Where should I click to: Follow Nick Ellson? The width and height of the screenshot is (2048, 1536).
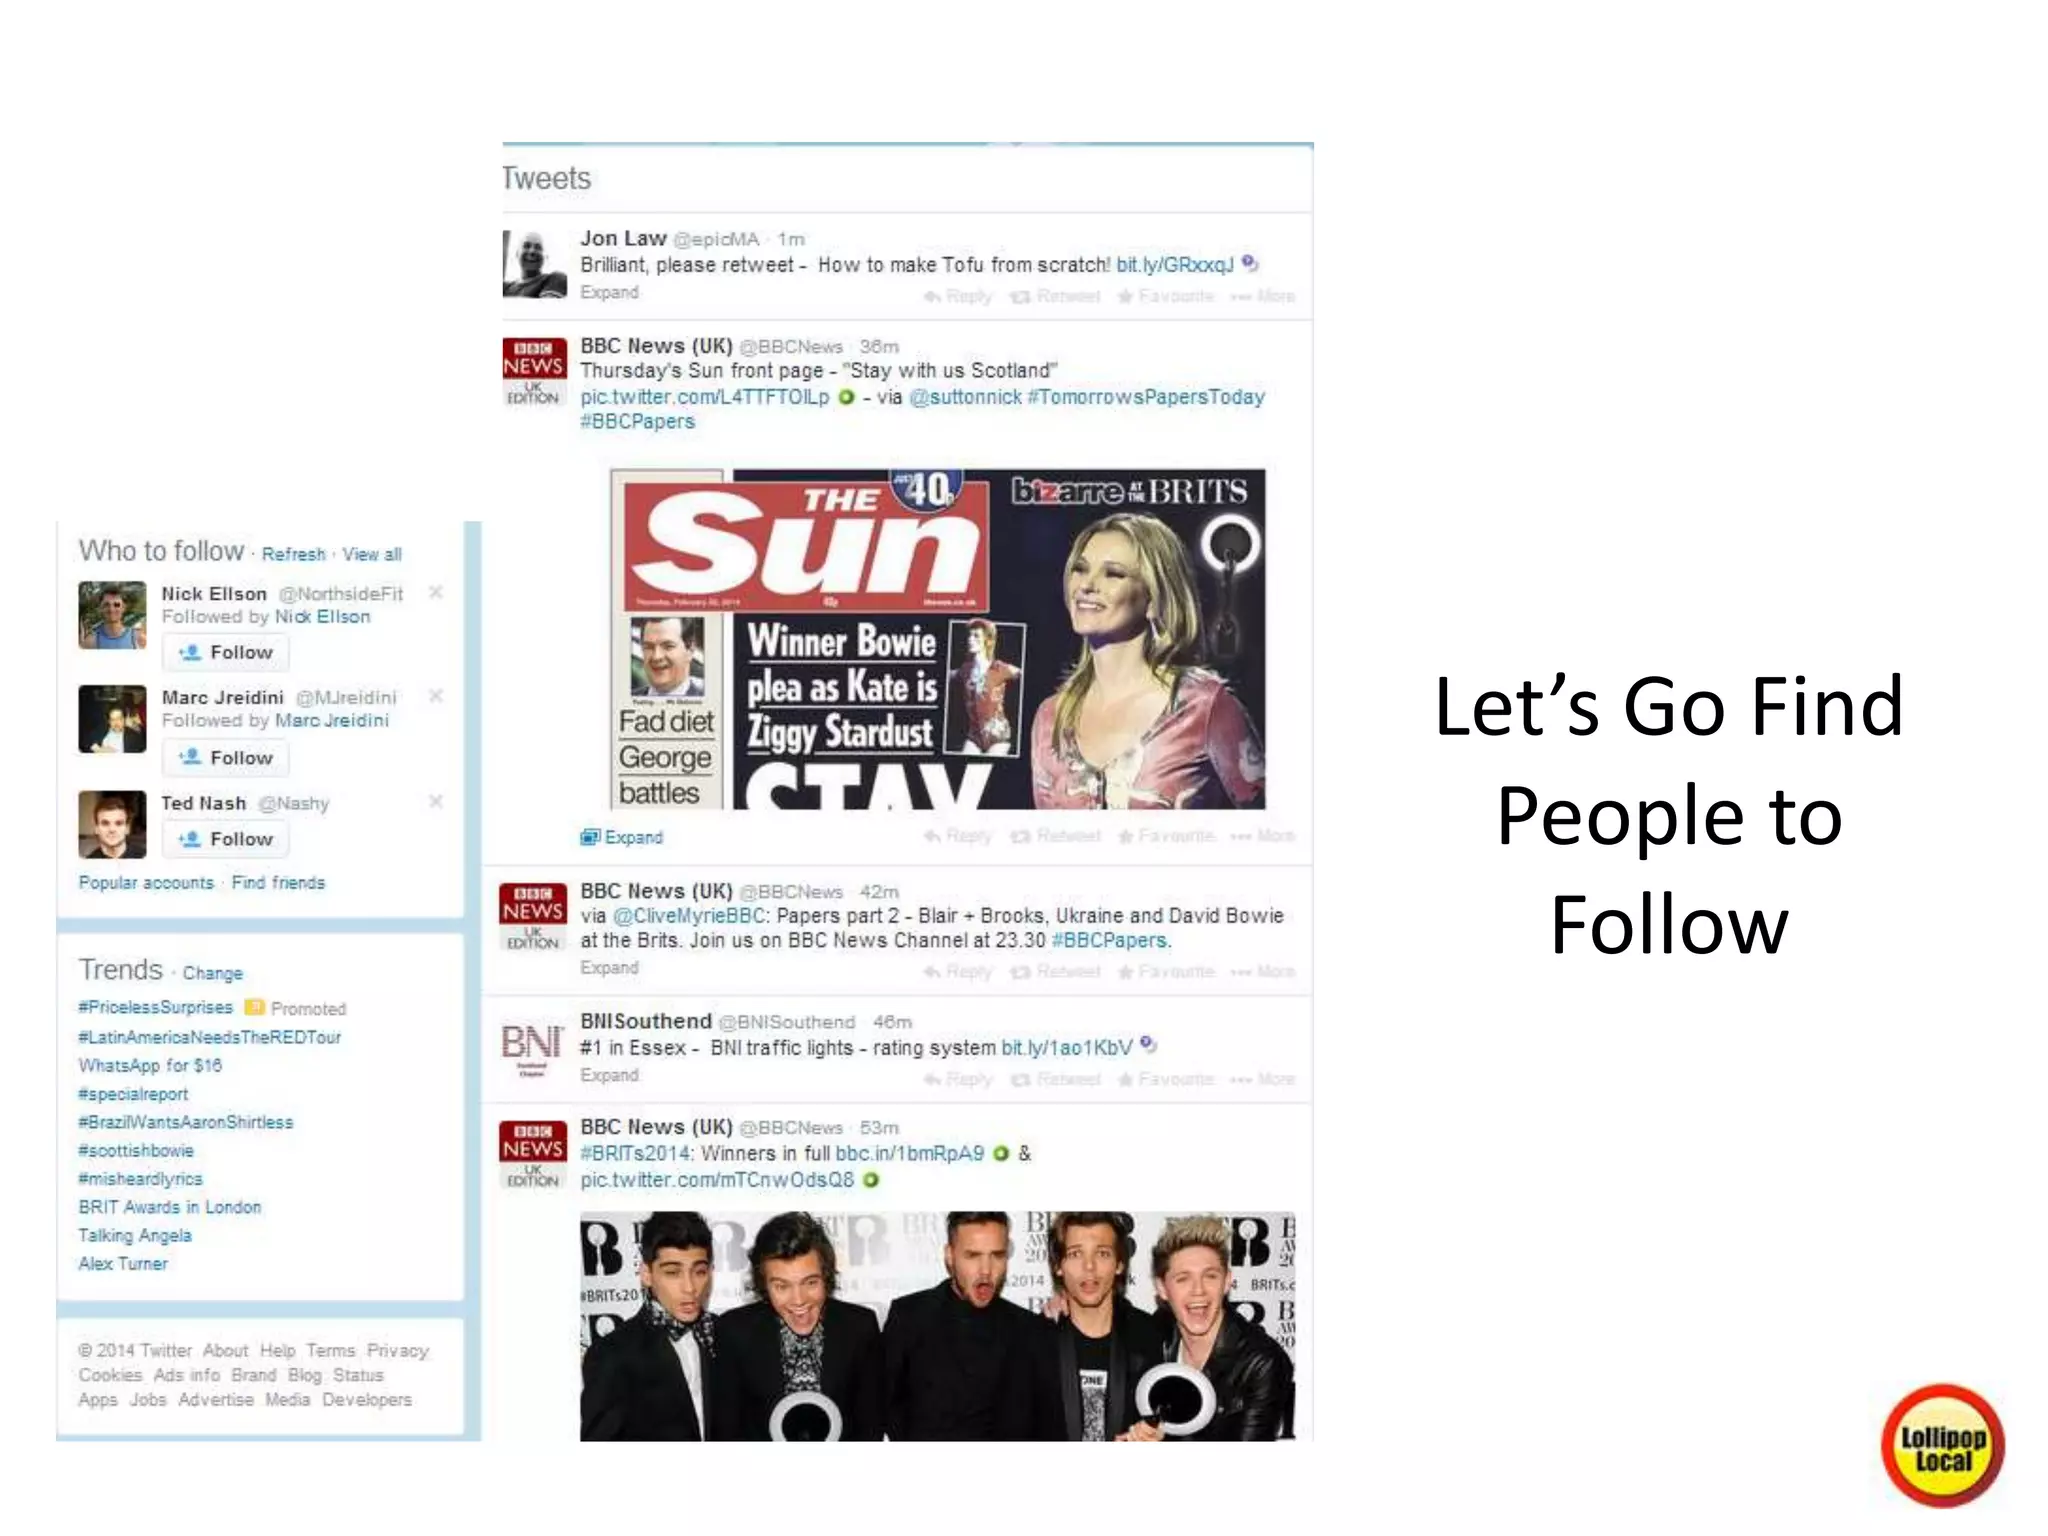226,653
